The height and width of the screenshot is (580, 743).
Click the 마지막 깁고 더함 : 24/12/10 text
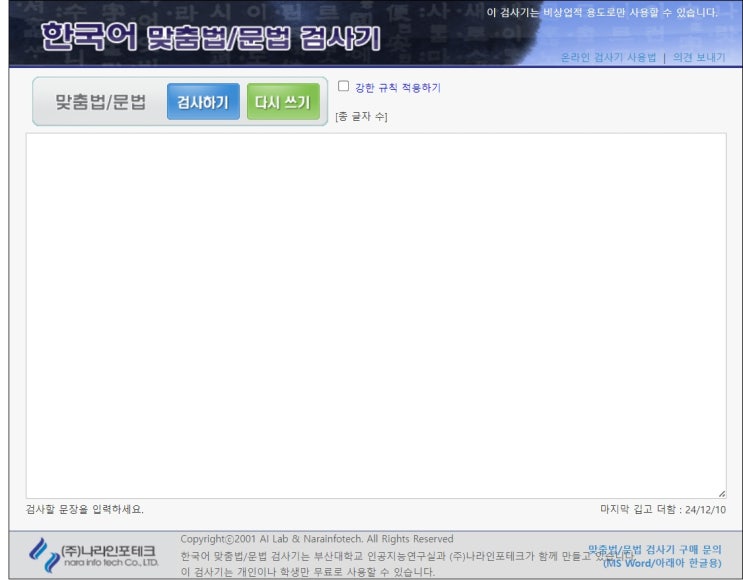663,509
